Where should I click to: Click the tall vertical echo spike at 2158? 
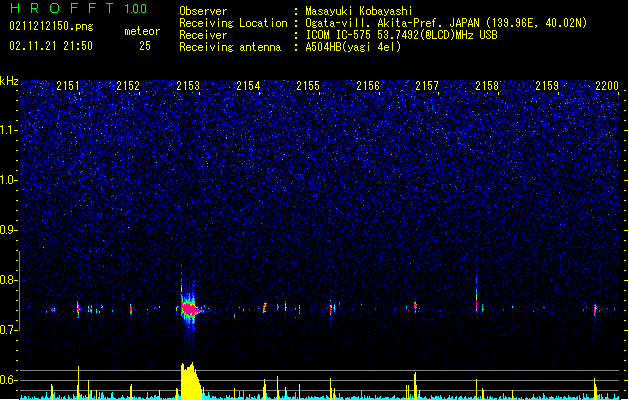[x=477, y=289]
